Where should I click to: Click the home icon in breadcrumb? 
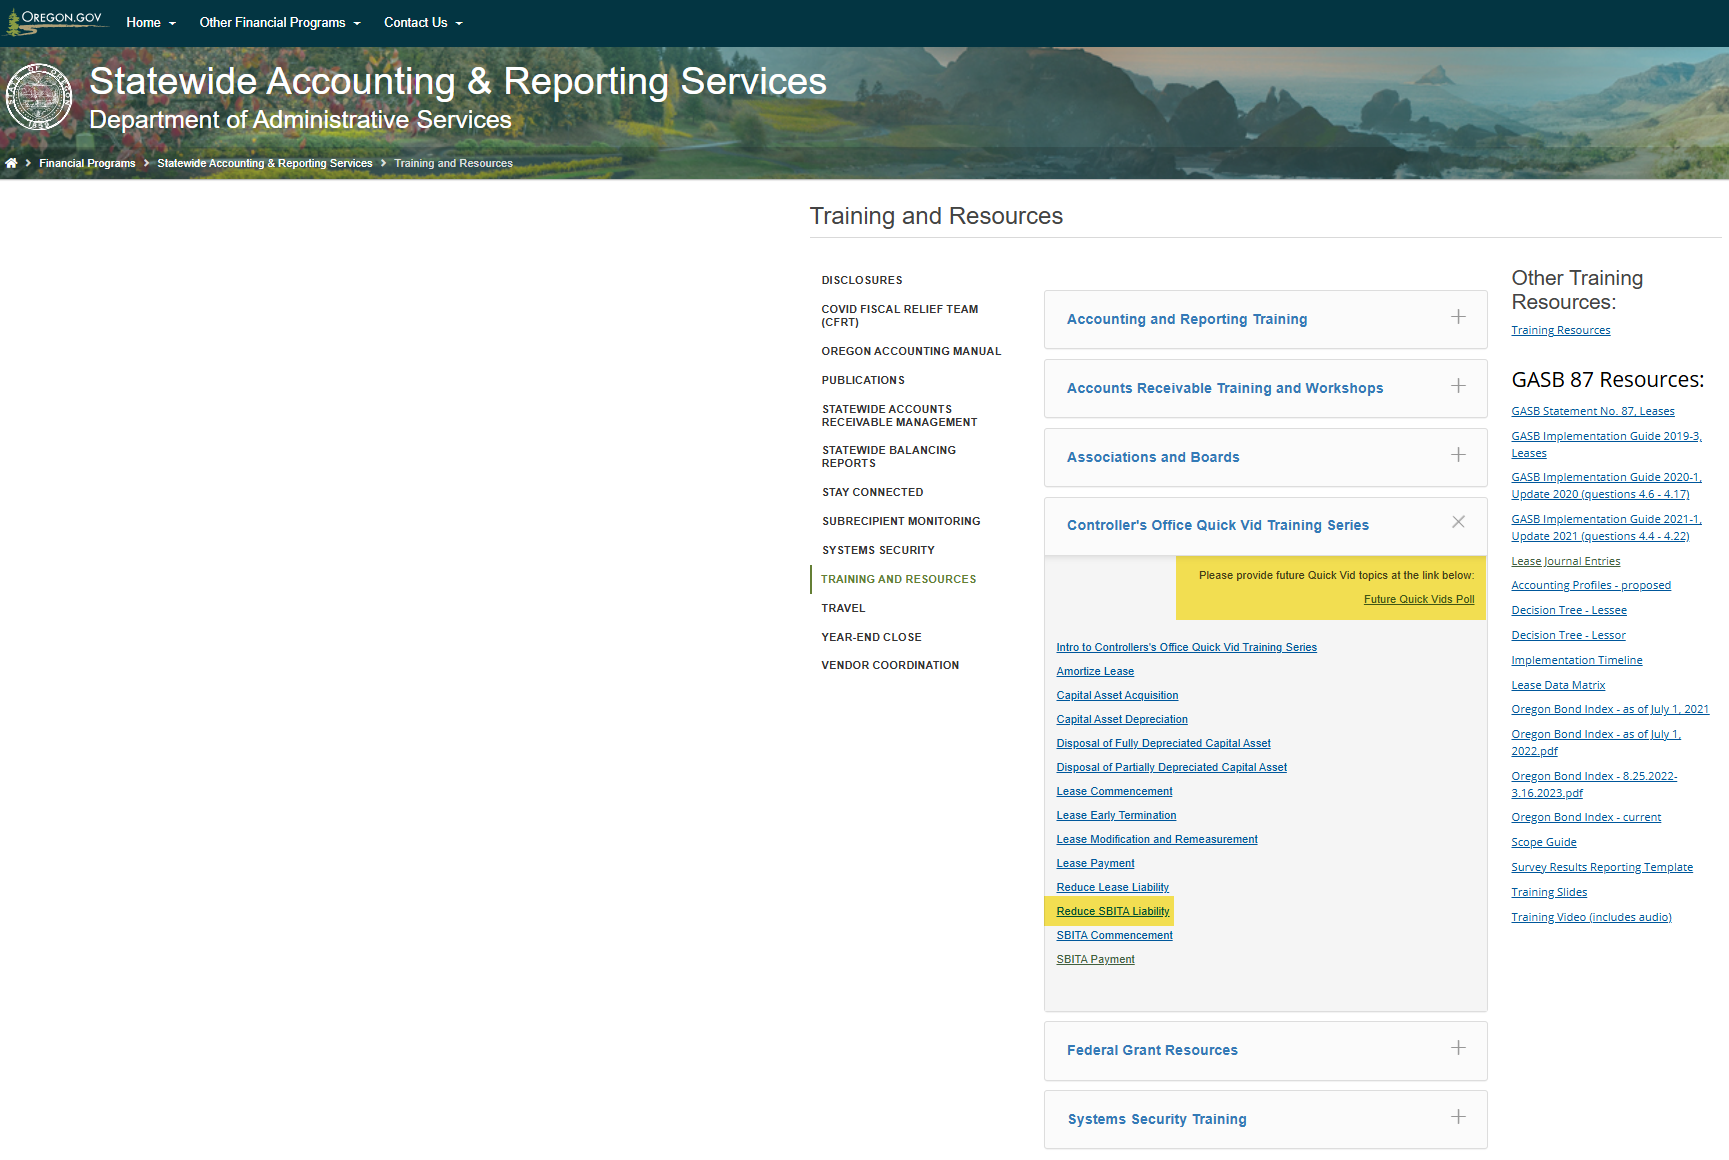11,163
